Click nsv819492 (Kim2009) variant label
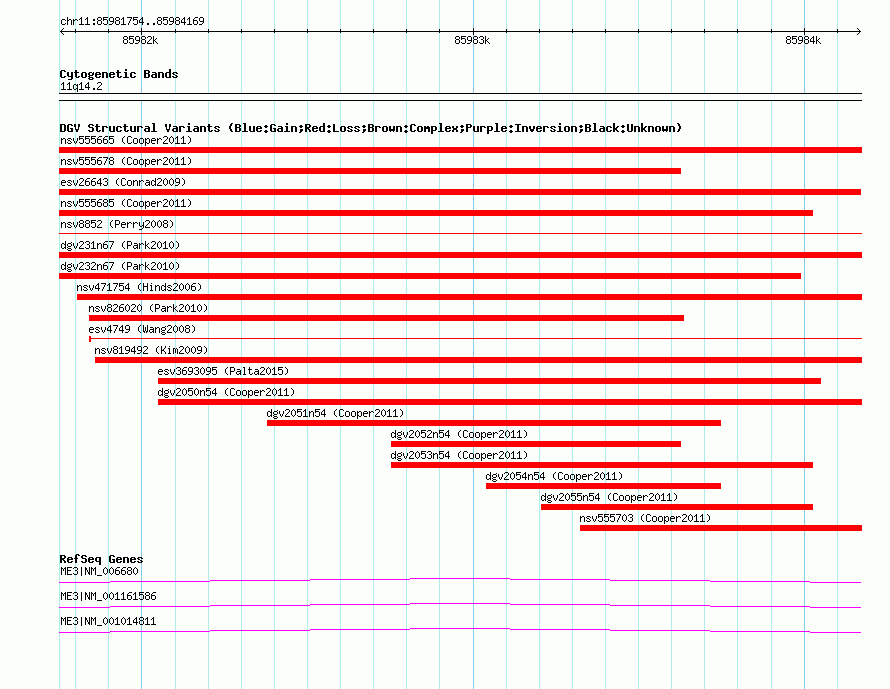The image size is (890, 689). (x=151, y=350)
